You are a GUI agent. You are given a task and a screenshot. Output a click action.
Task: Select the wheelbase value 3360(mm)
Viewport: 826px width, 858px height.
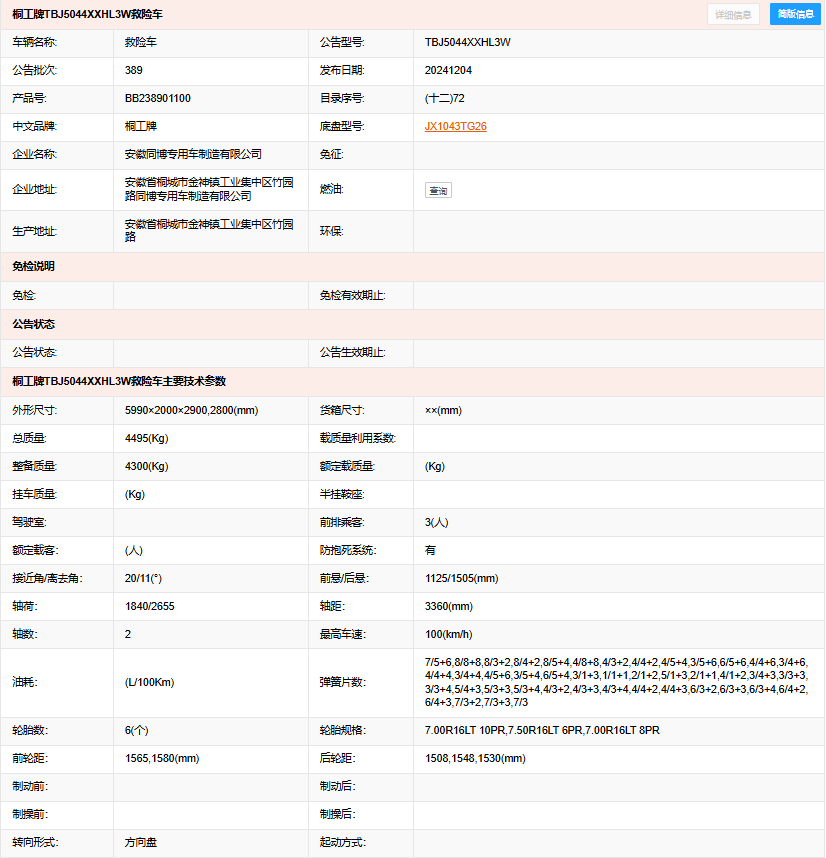tap(449, 607)
